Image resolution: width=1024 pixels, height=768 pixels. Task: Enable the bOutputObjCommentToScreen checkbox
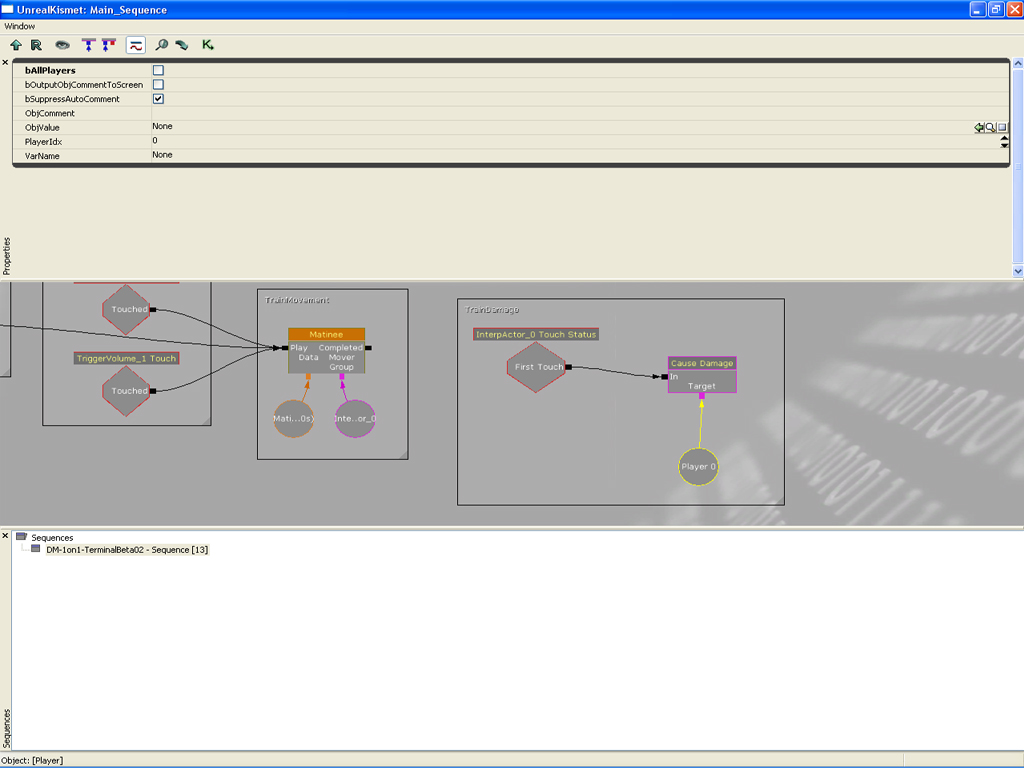158,84
